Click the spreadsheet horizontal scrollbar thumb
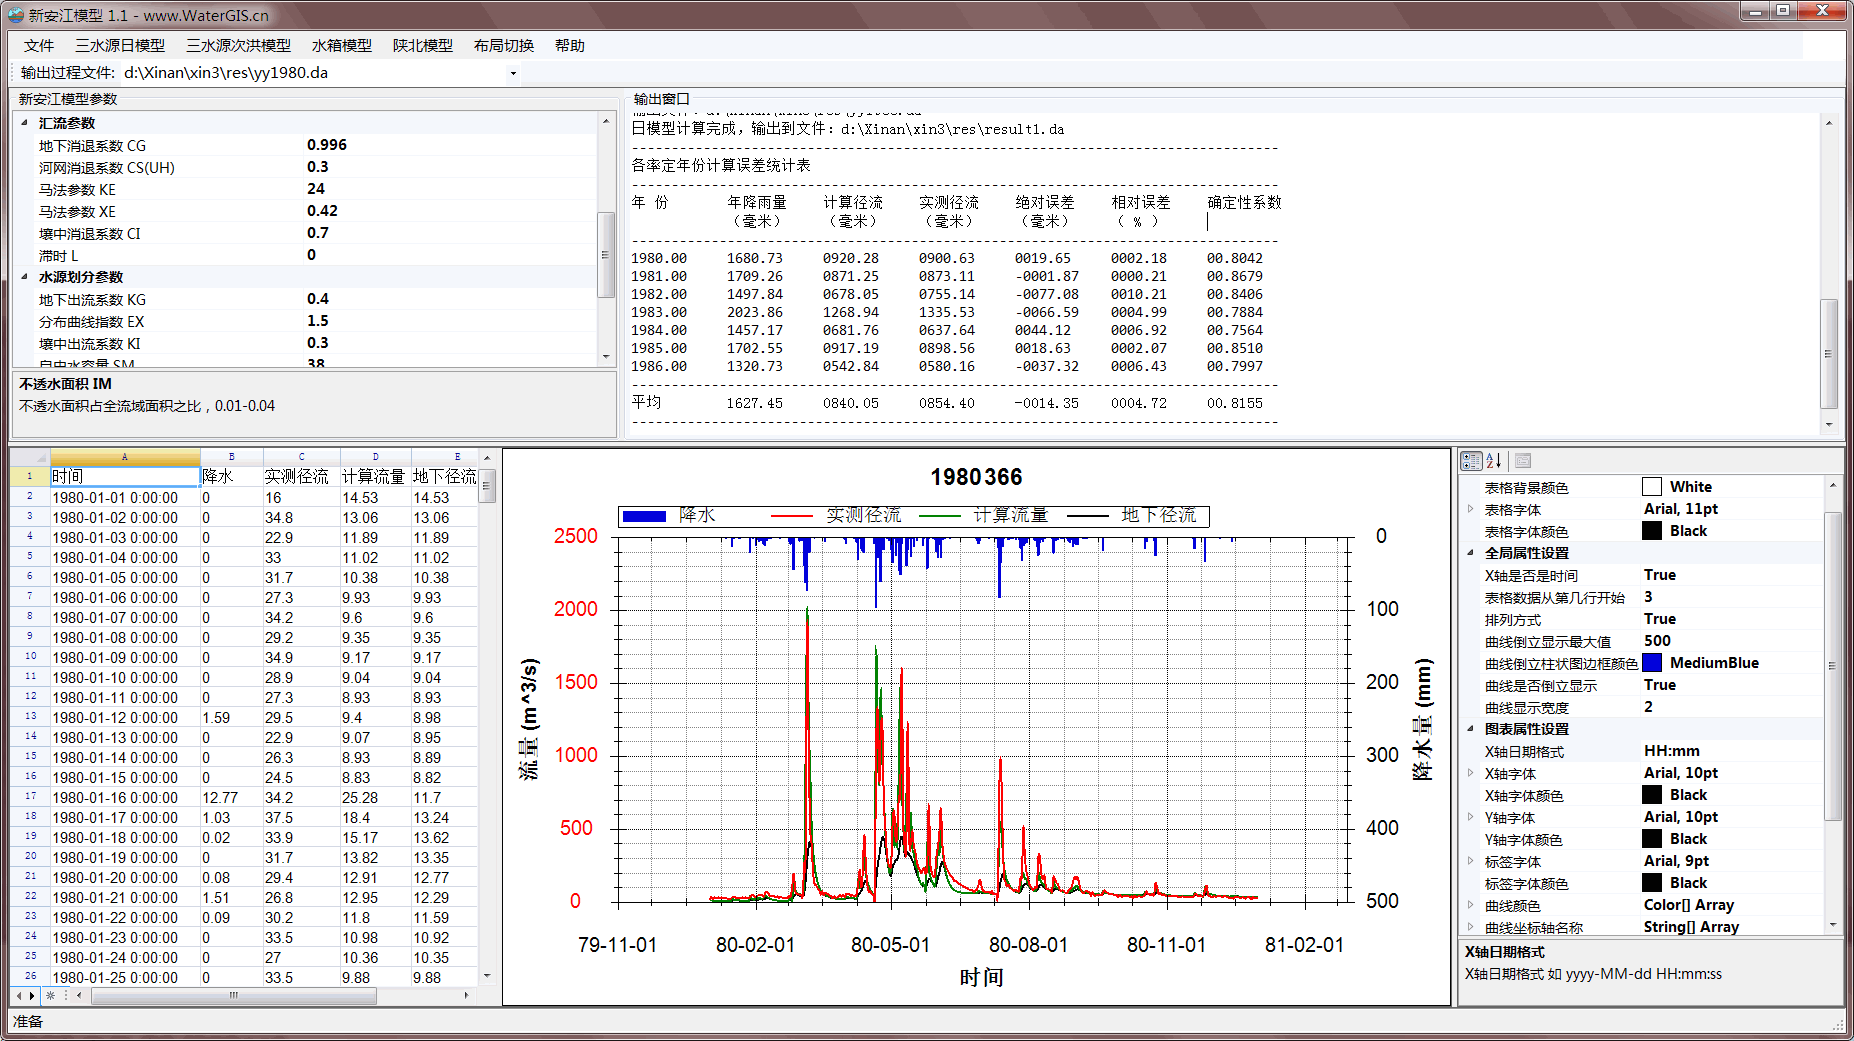The width and height of the screenshot is (1854, 1041). tap(233, 996)
